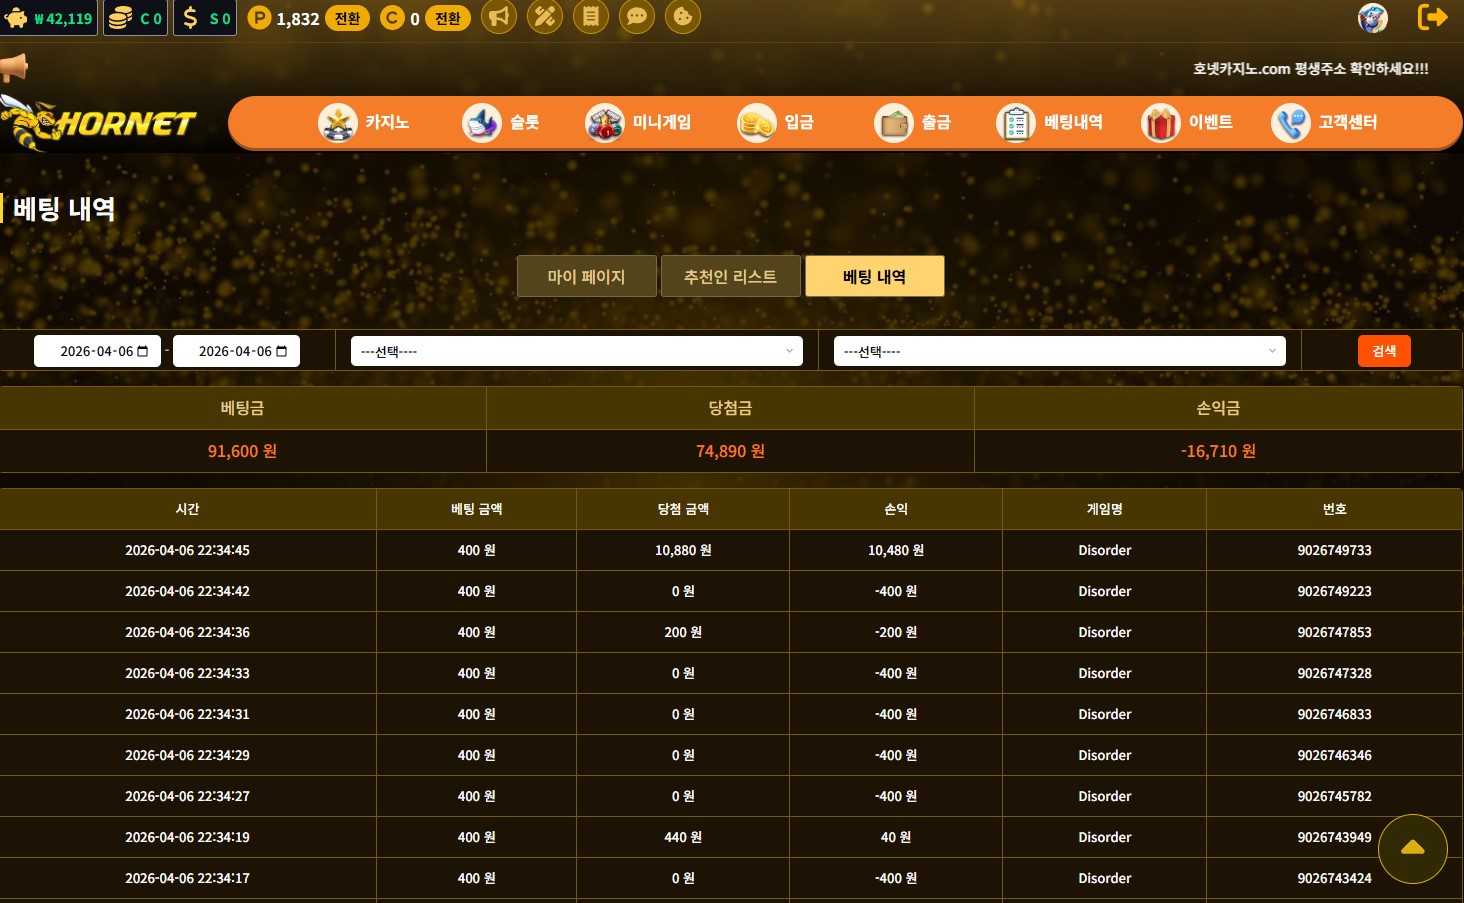The width and height of the screenshot is (1464, 903).
Task: Click the logout arrow icon
Action: [x=1432, y=17]
